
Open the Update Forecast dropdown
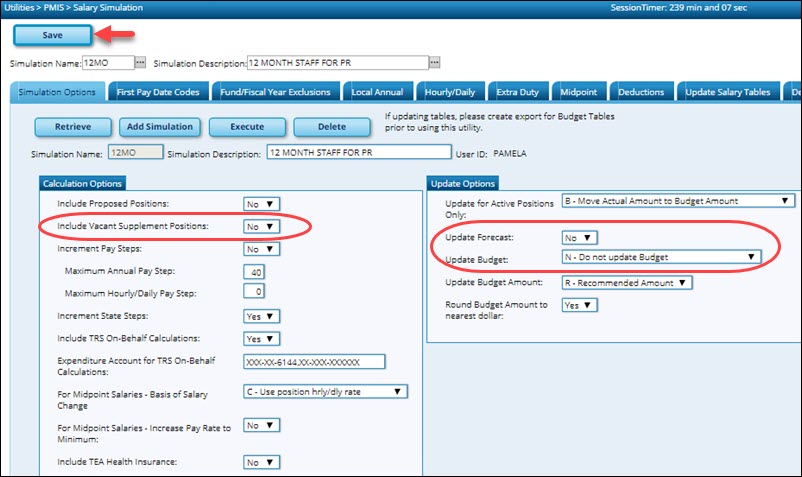click(x=580, y=238)
